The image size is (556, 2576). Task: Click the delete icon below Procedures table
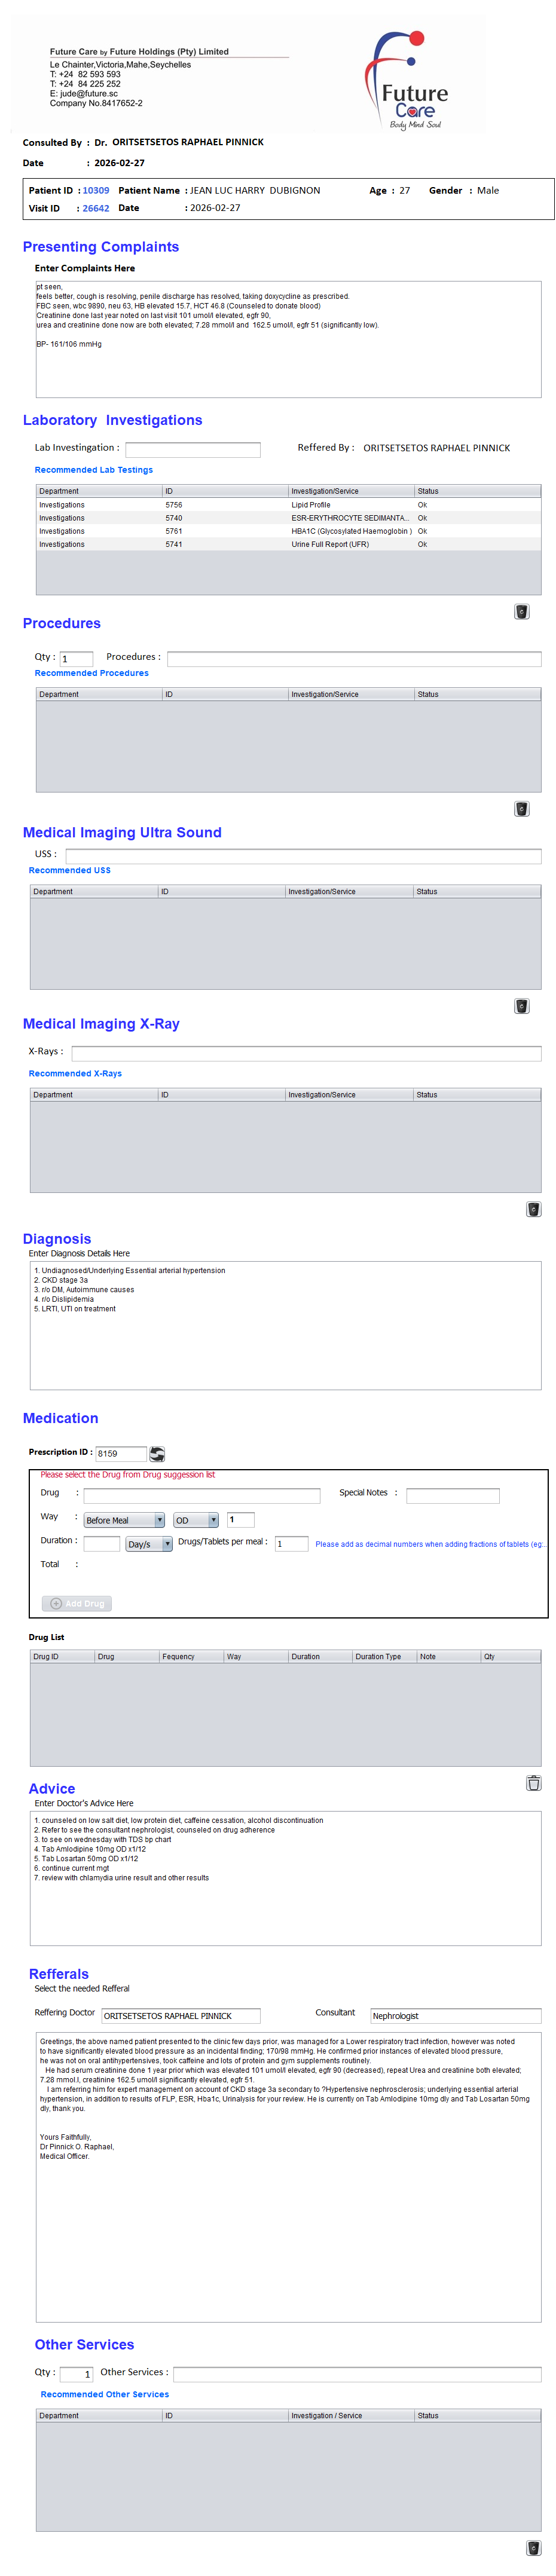521,809
